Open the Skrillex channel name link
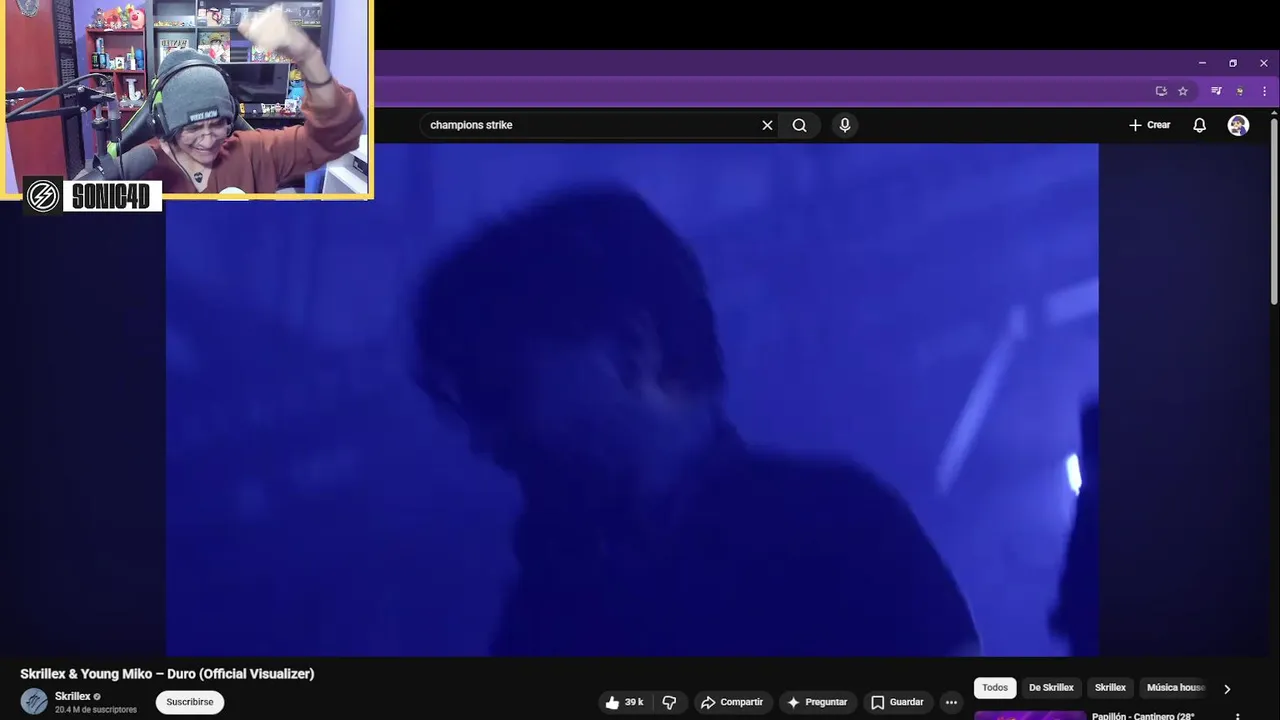 coord(72,696)
